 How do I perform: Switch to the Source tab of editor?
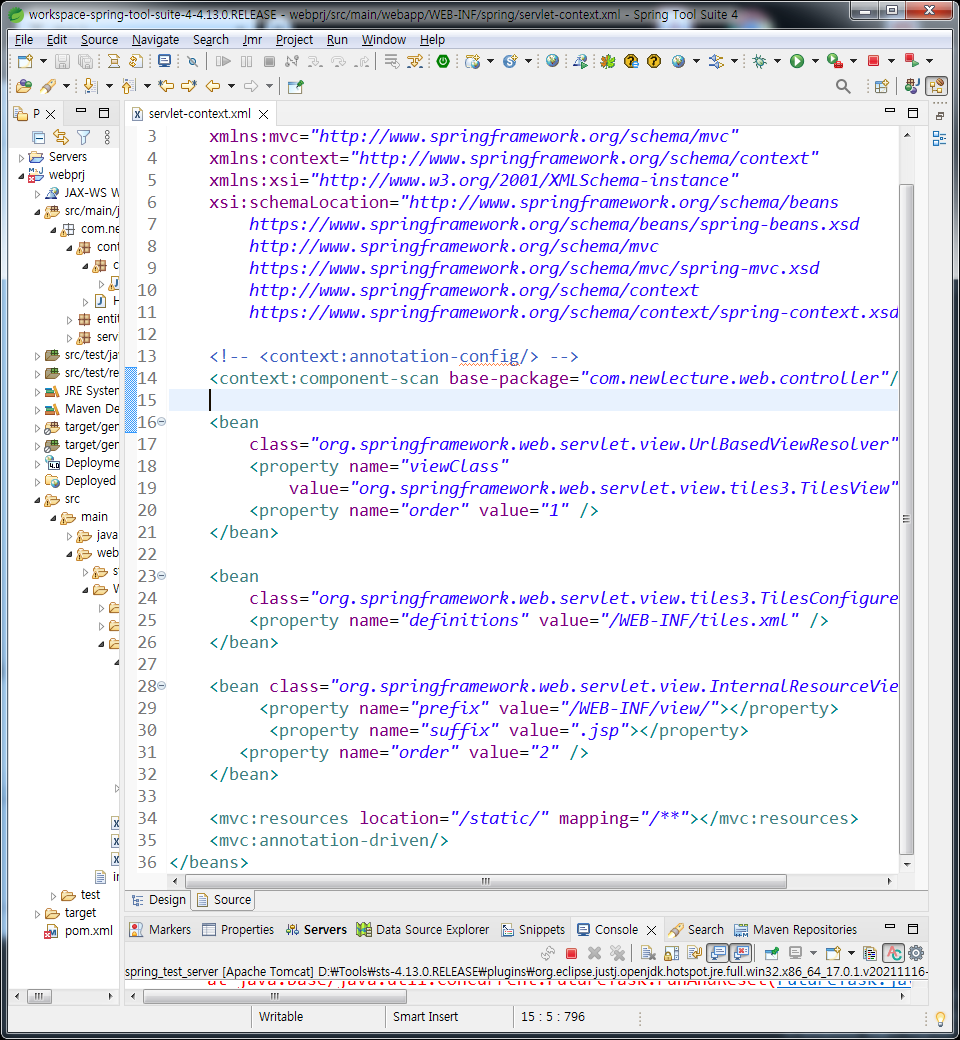[224, 900]
